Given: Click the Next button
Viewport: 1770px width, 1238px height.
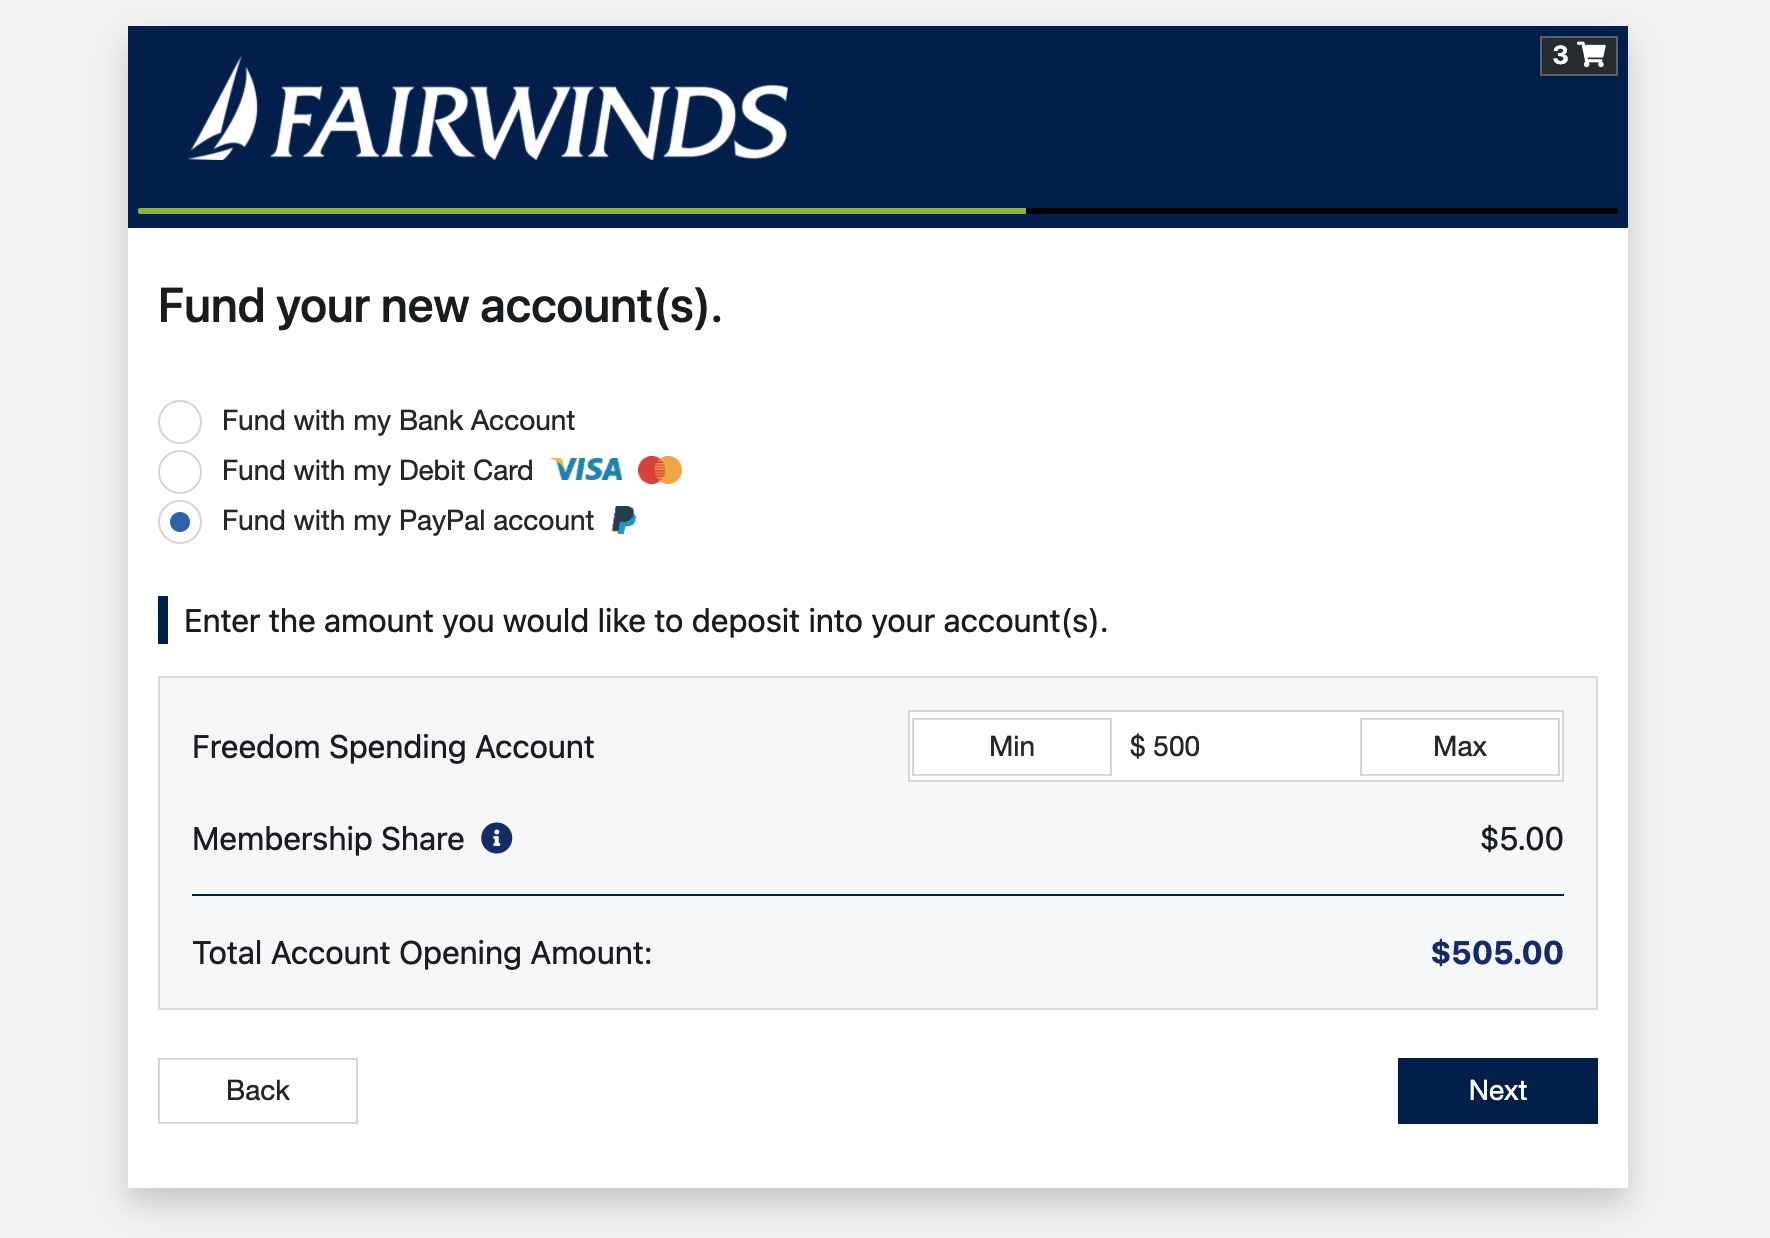Looking at the screenshot, I should coord(1497,1090).
